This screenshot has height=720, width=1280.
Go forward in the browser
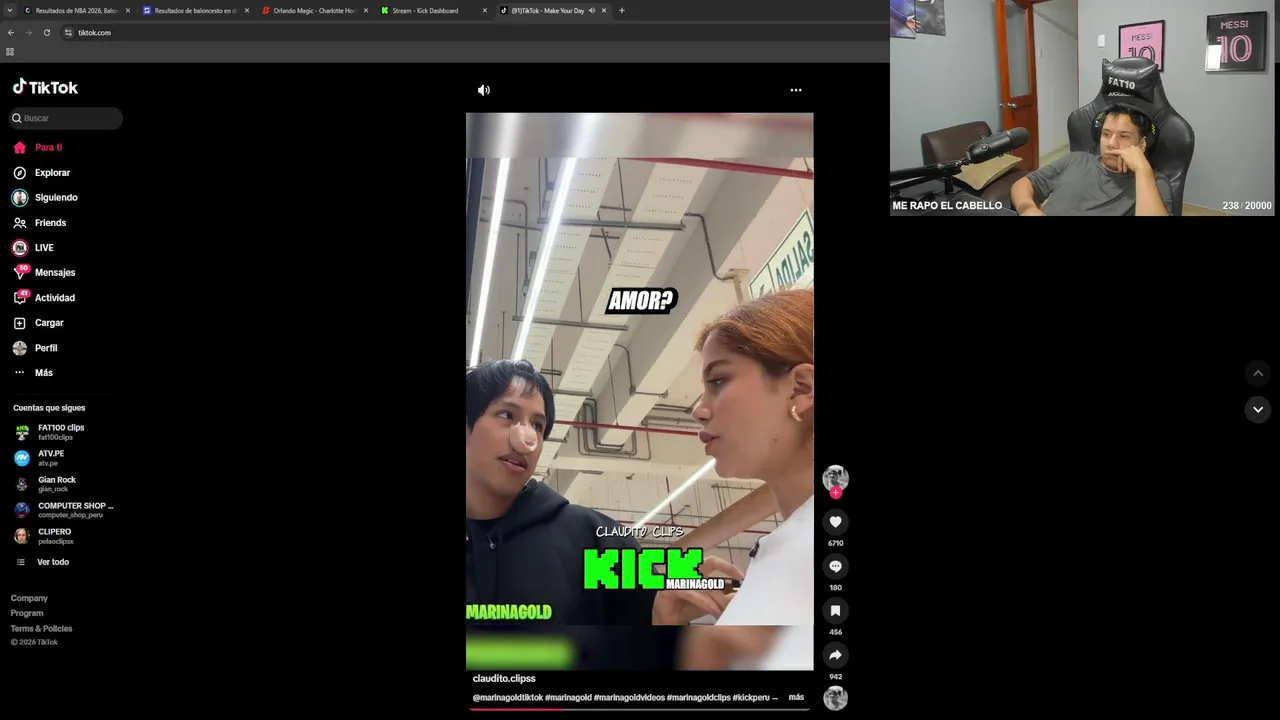pos(28,33)
